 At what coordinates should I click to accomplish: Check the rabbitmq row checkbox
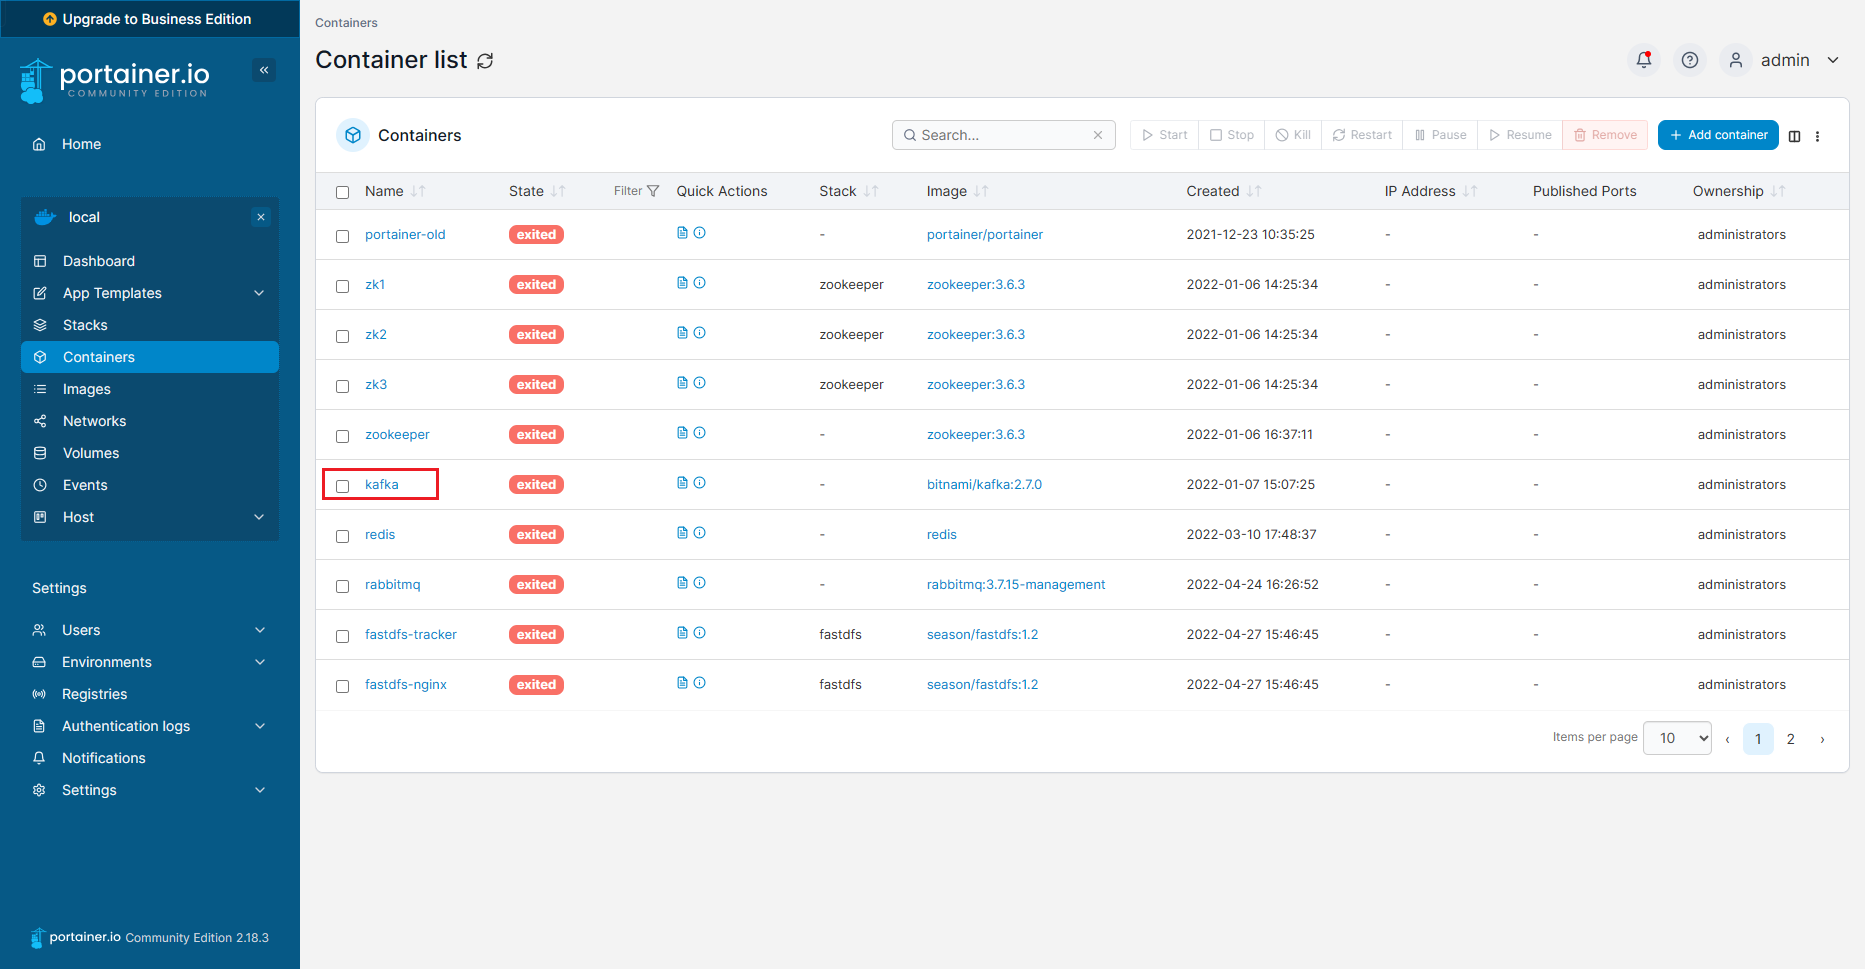click(x=343, y=586)
